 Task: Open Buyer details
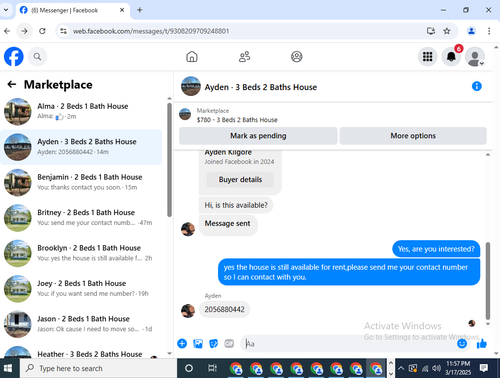tap(240, 179)
